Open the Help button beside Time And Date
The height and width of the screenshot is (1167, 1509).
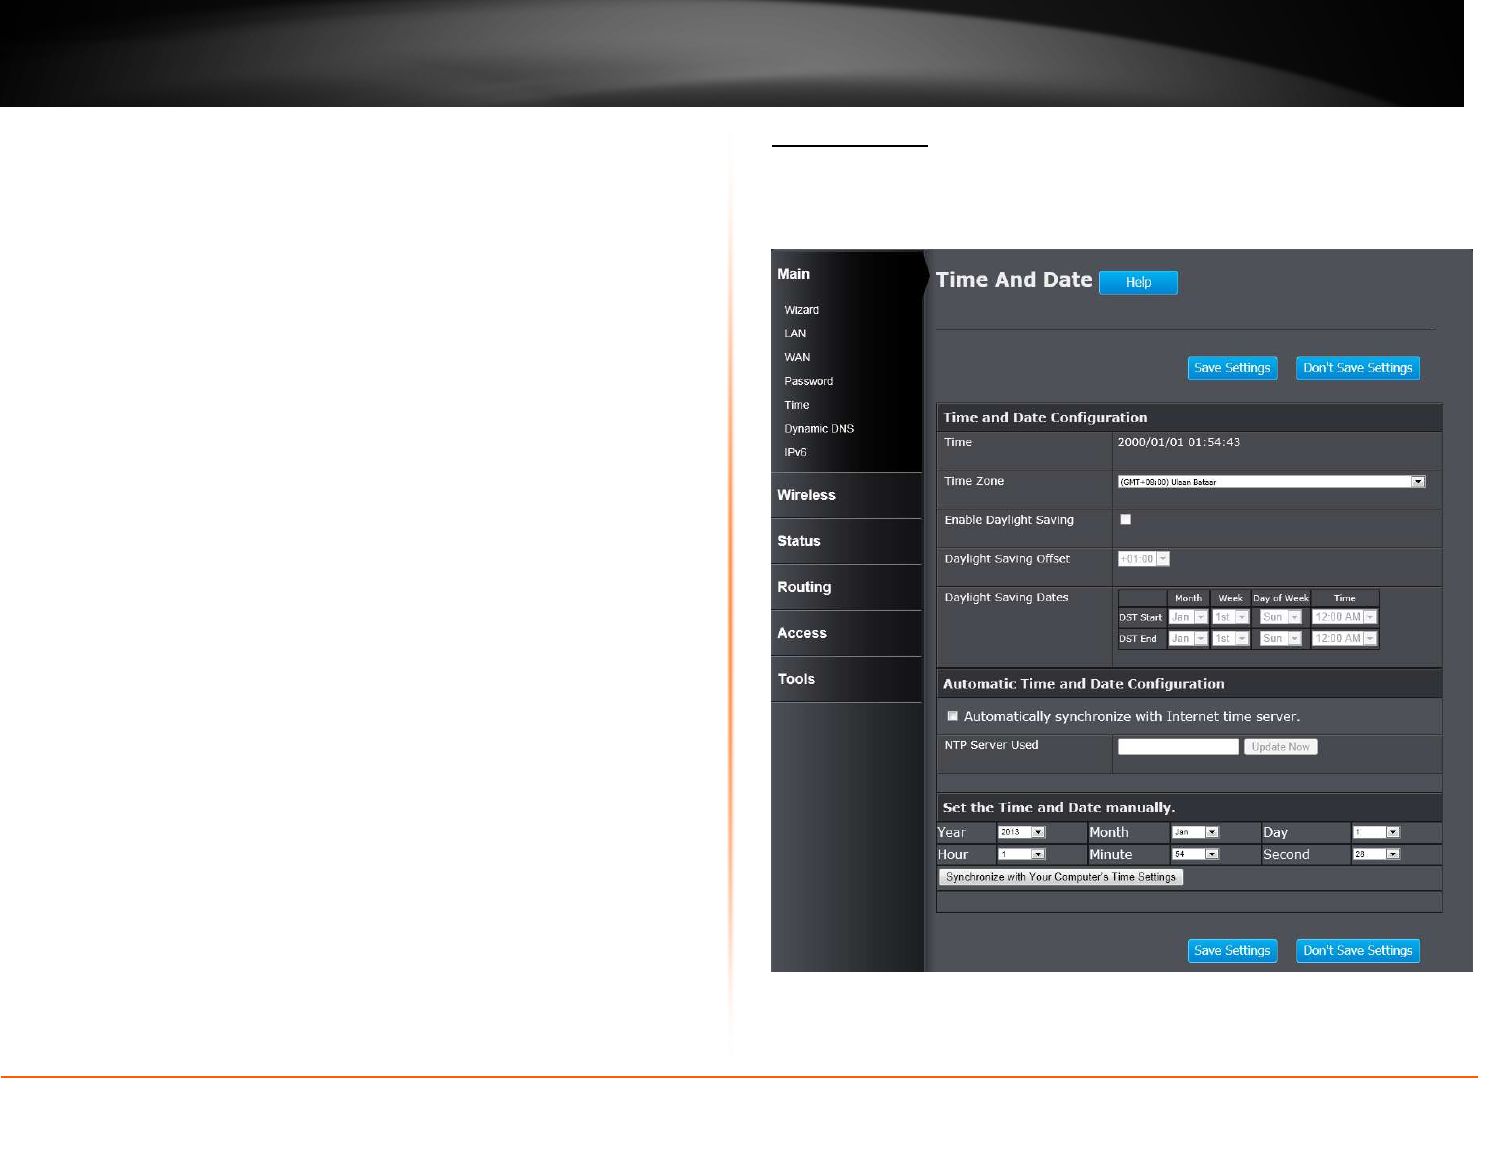click(x=1138, y=283)
